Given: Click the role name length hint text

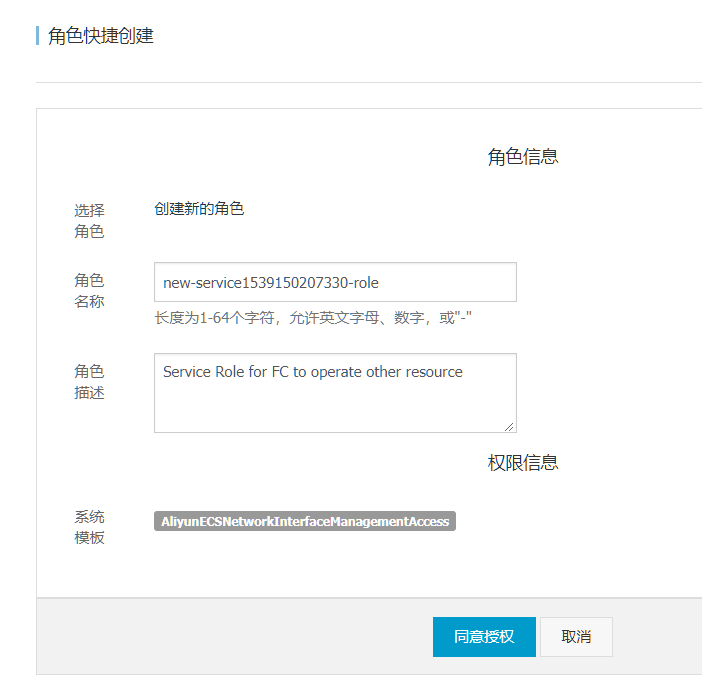Looking at the screenshot, I should pyautogui.click(x=313, y=318).
